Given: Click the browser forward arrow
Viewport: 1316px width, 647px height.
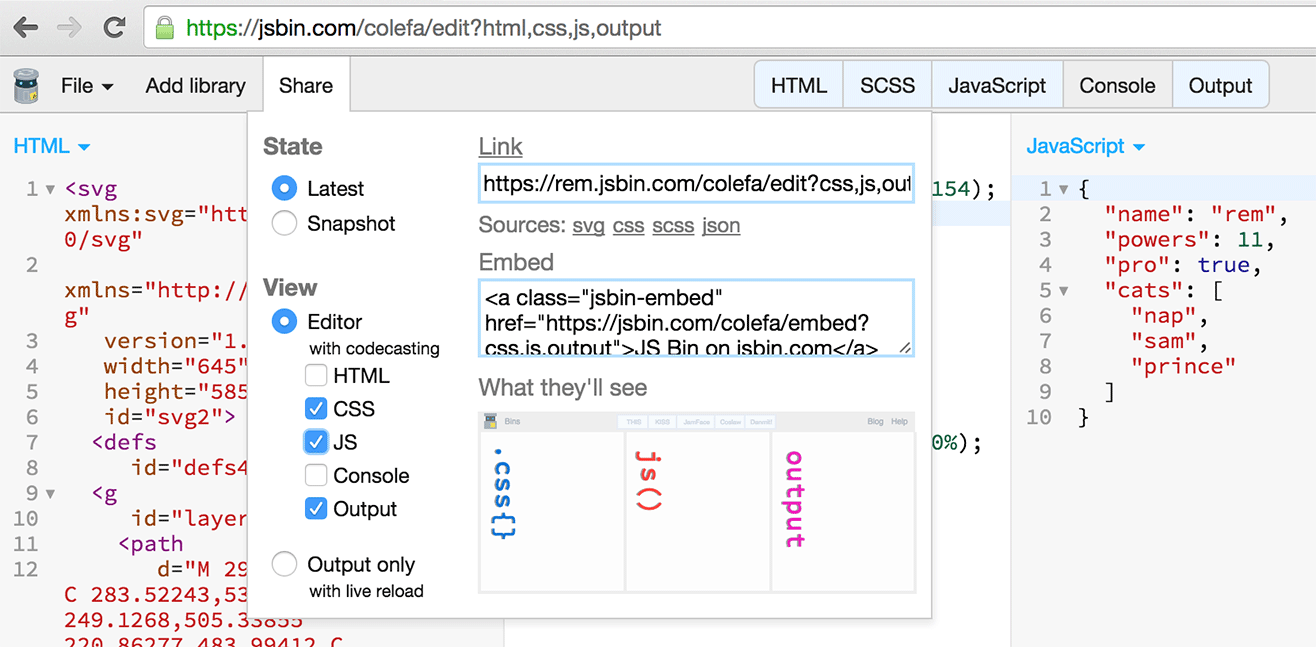Looking at the screenshot, I should (x=69, y=27).
